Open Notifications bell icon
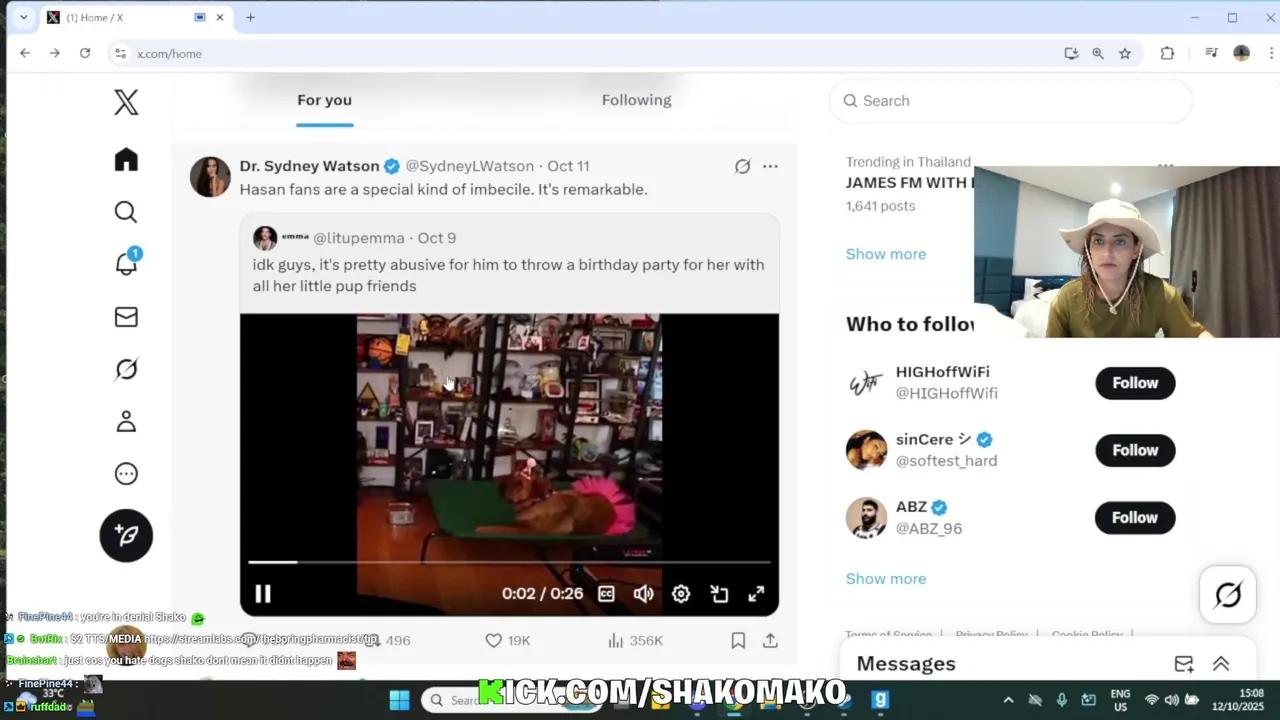This screenshot has width=1280, height=720. 126,263
